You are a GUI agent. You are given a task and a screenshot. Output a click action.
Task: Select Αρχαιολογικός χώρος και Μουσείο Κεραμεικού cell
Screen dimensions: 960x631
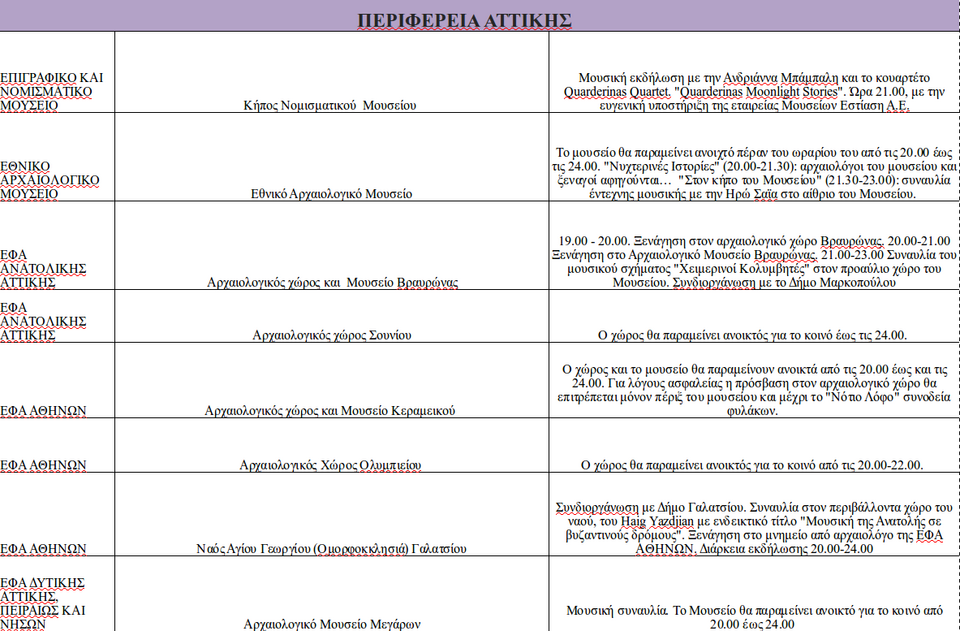[331, 410]
